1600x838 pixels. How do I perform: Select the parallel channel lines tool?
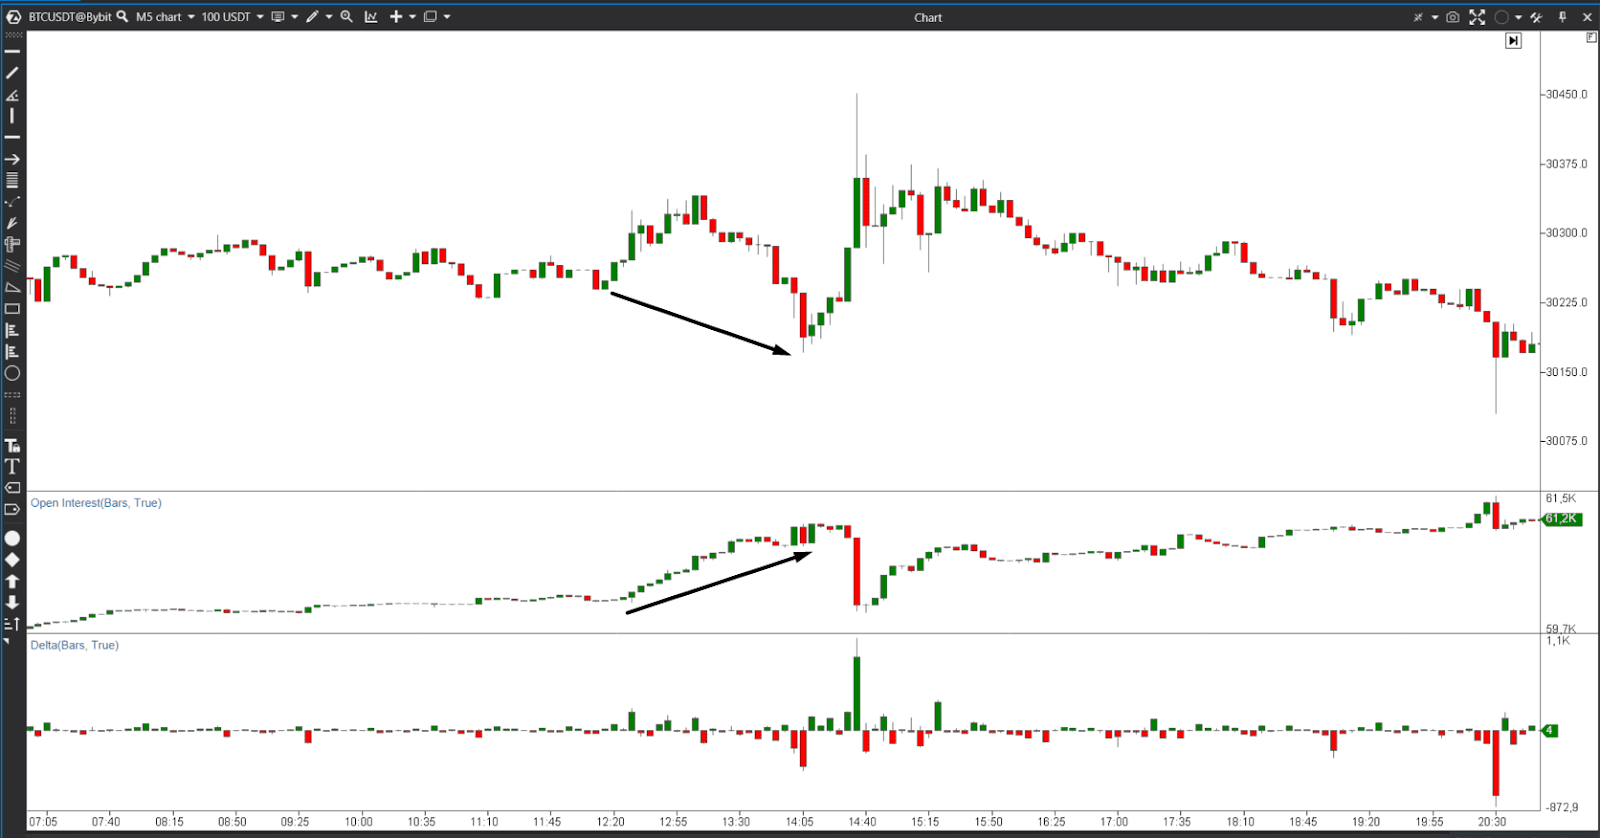click(12, 266)
